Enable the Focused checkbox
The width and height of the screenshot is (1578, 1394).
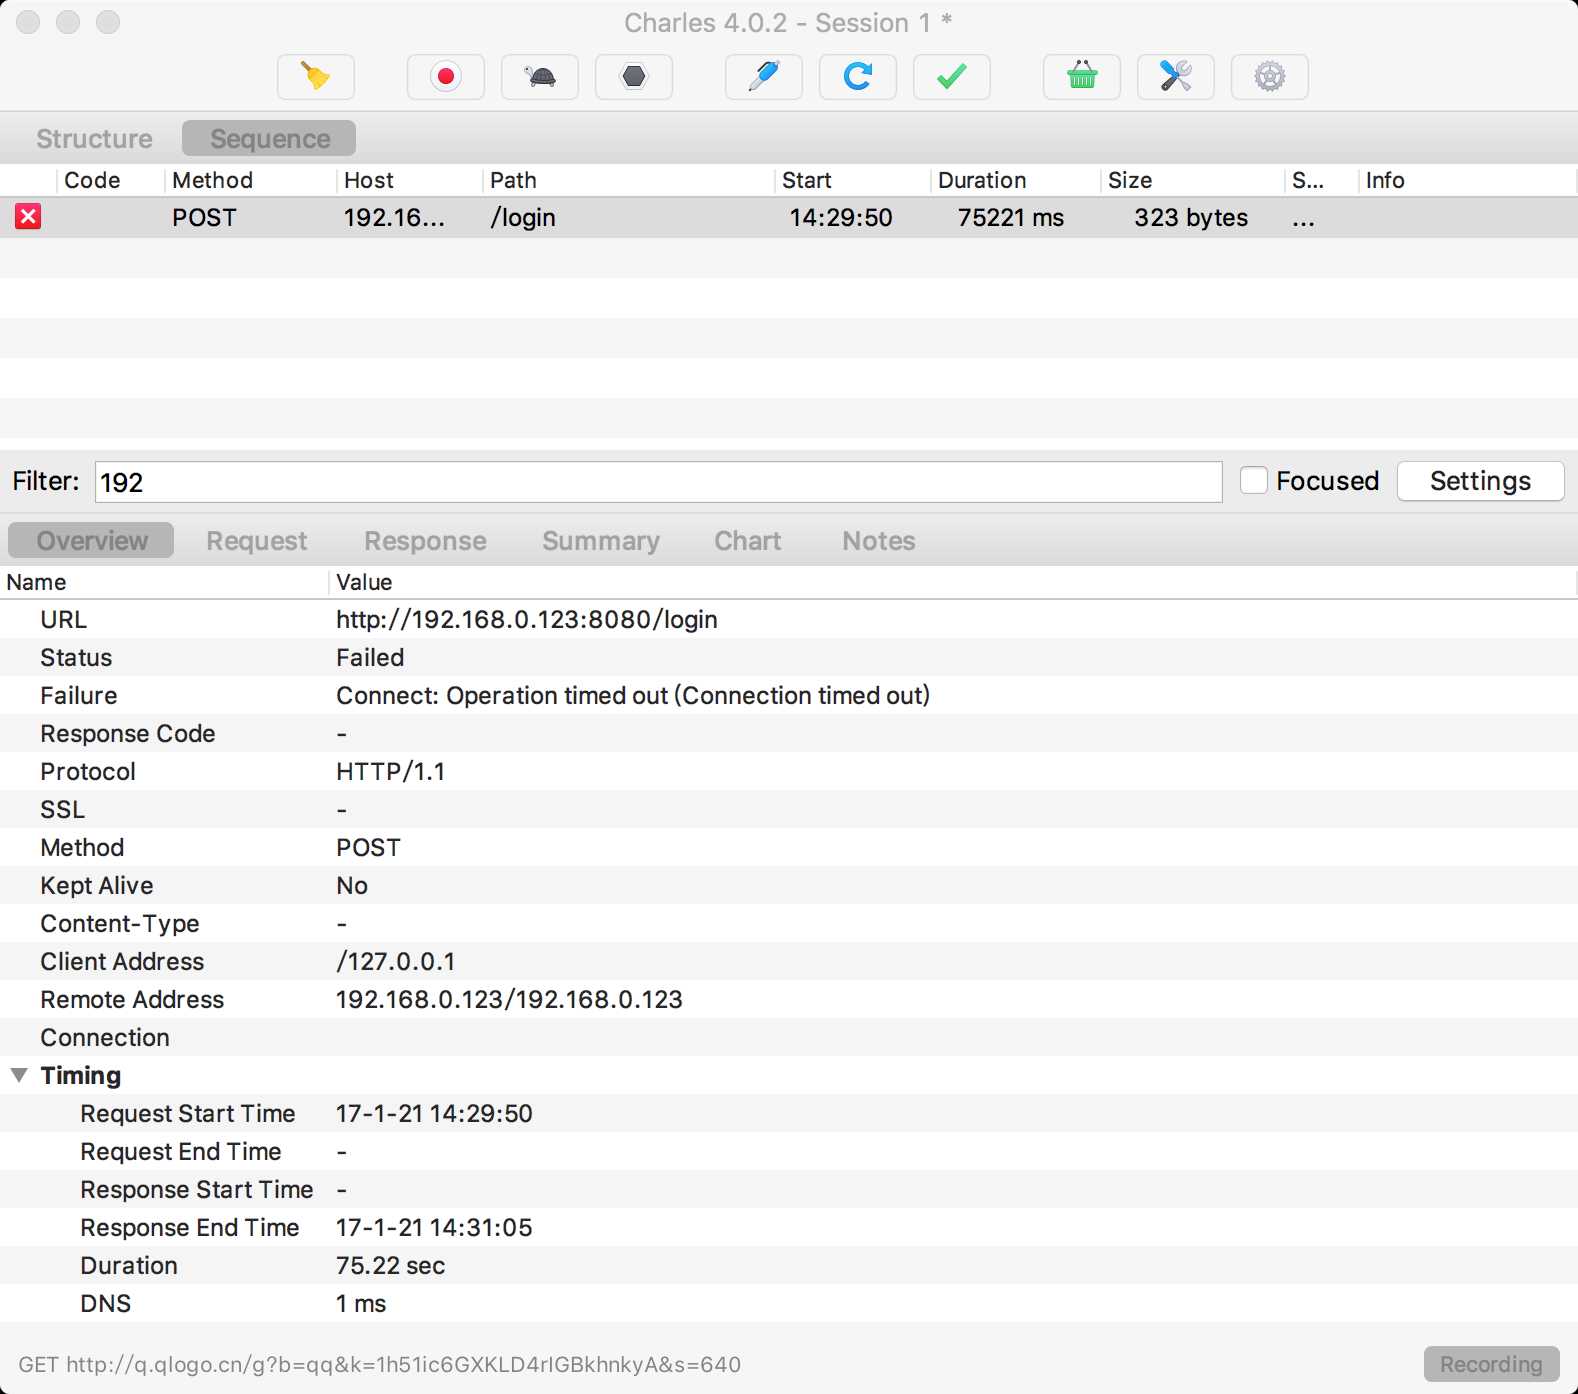1254,481
